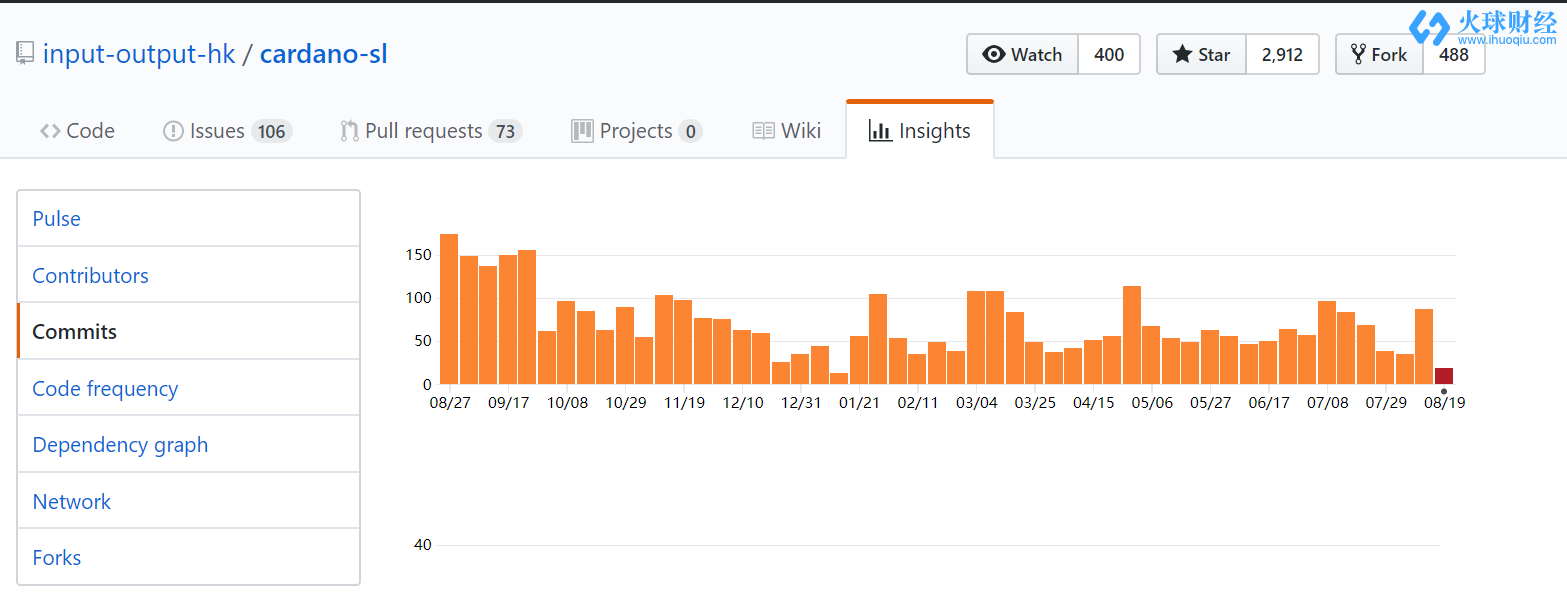Select the Insights tab
The height and width of the screenshot is (598, 1567).
pyautogui.click(x=920, y=130)
